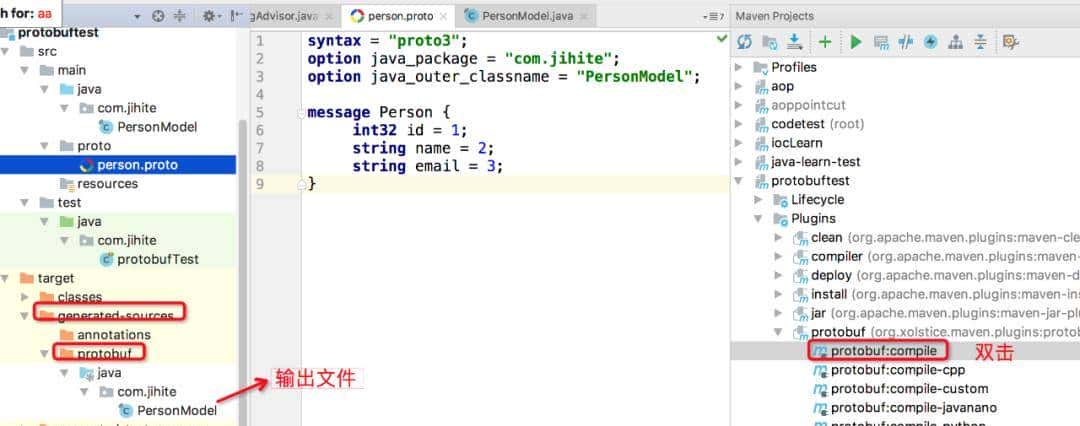Toggle Skip Tests mode lightning icon
Viewport: 1080px width, 426px height.
930,42
